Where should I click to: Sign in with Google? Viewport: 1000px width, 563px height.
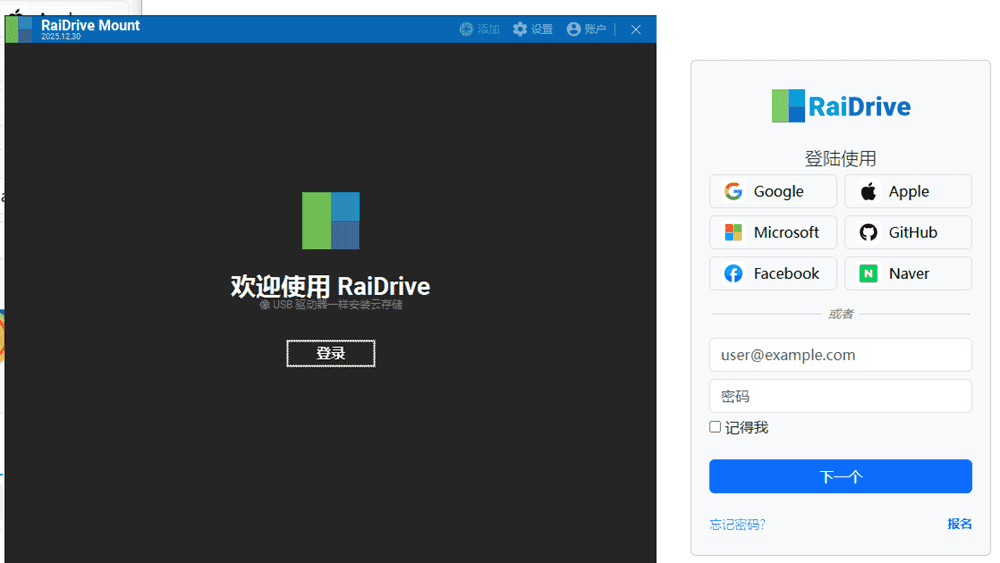point(773,191)
